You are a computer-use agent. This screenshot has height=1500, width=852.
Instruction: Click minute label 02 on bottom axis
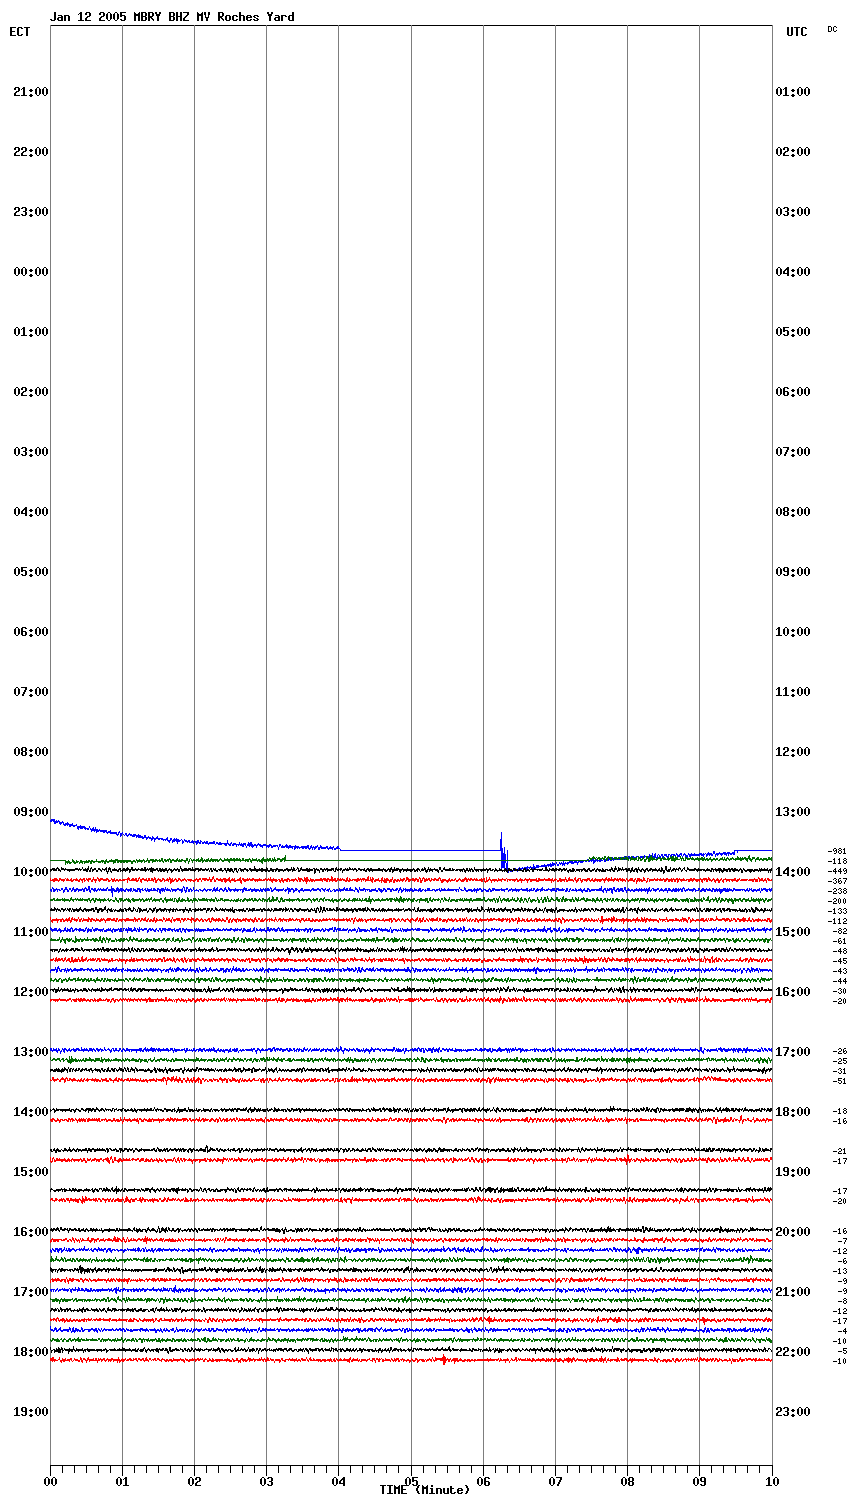[x=194, y=1482]
